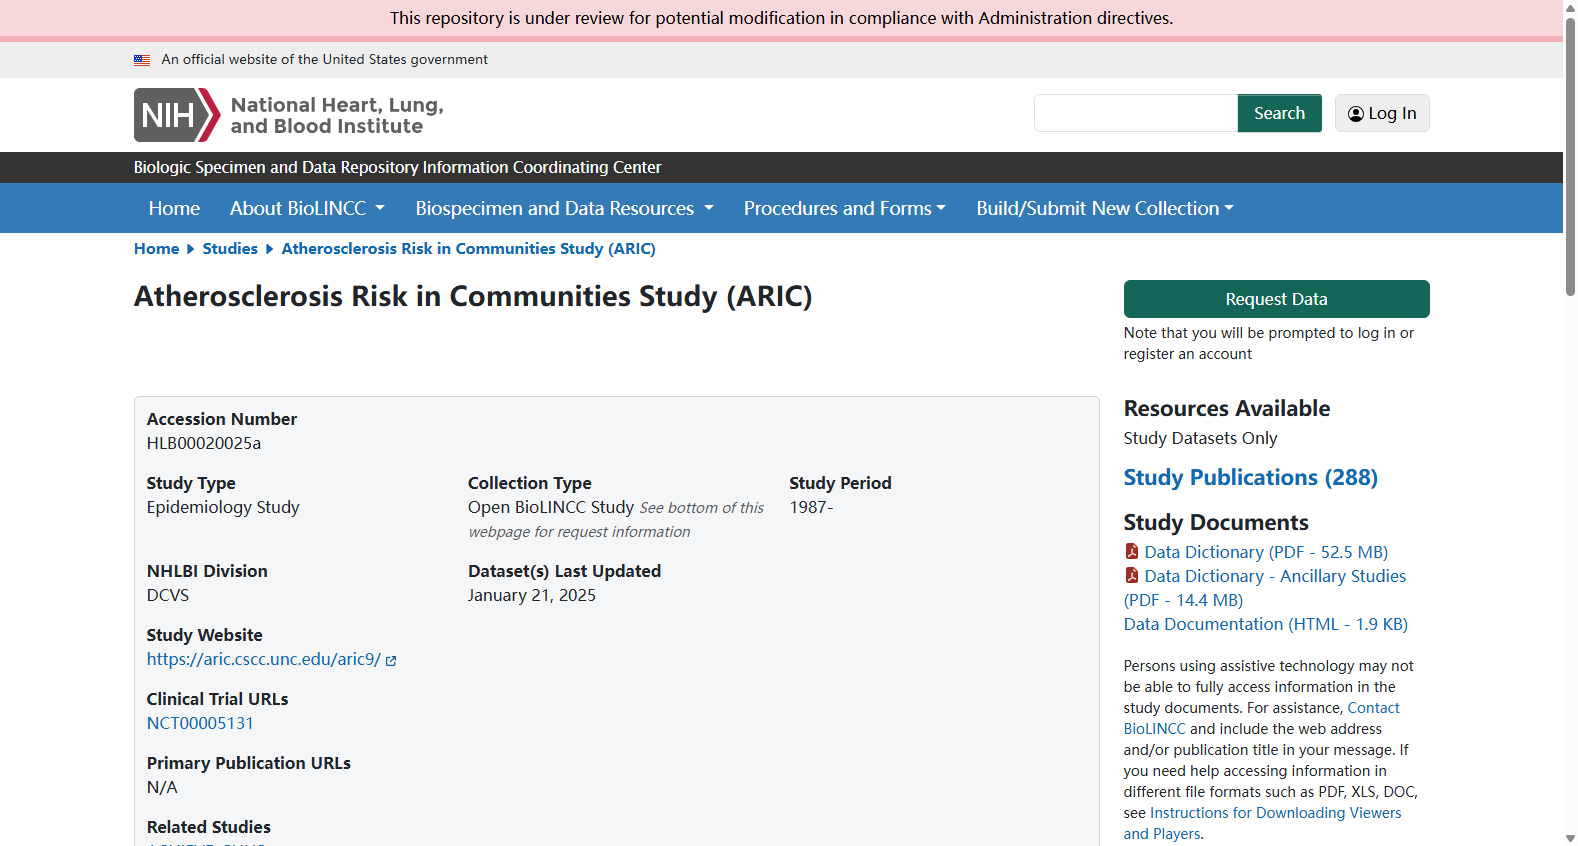This screenshot has height=846, width=1578.
Task: Click 'Epidemiology Study' text
Action: (223, 507)
